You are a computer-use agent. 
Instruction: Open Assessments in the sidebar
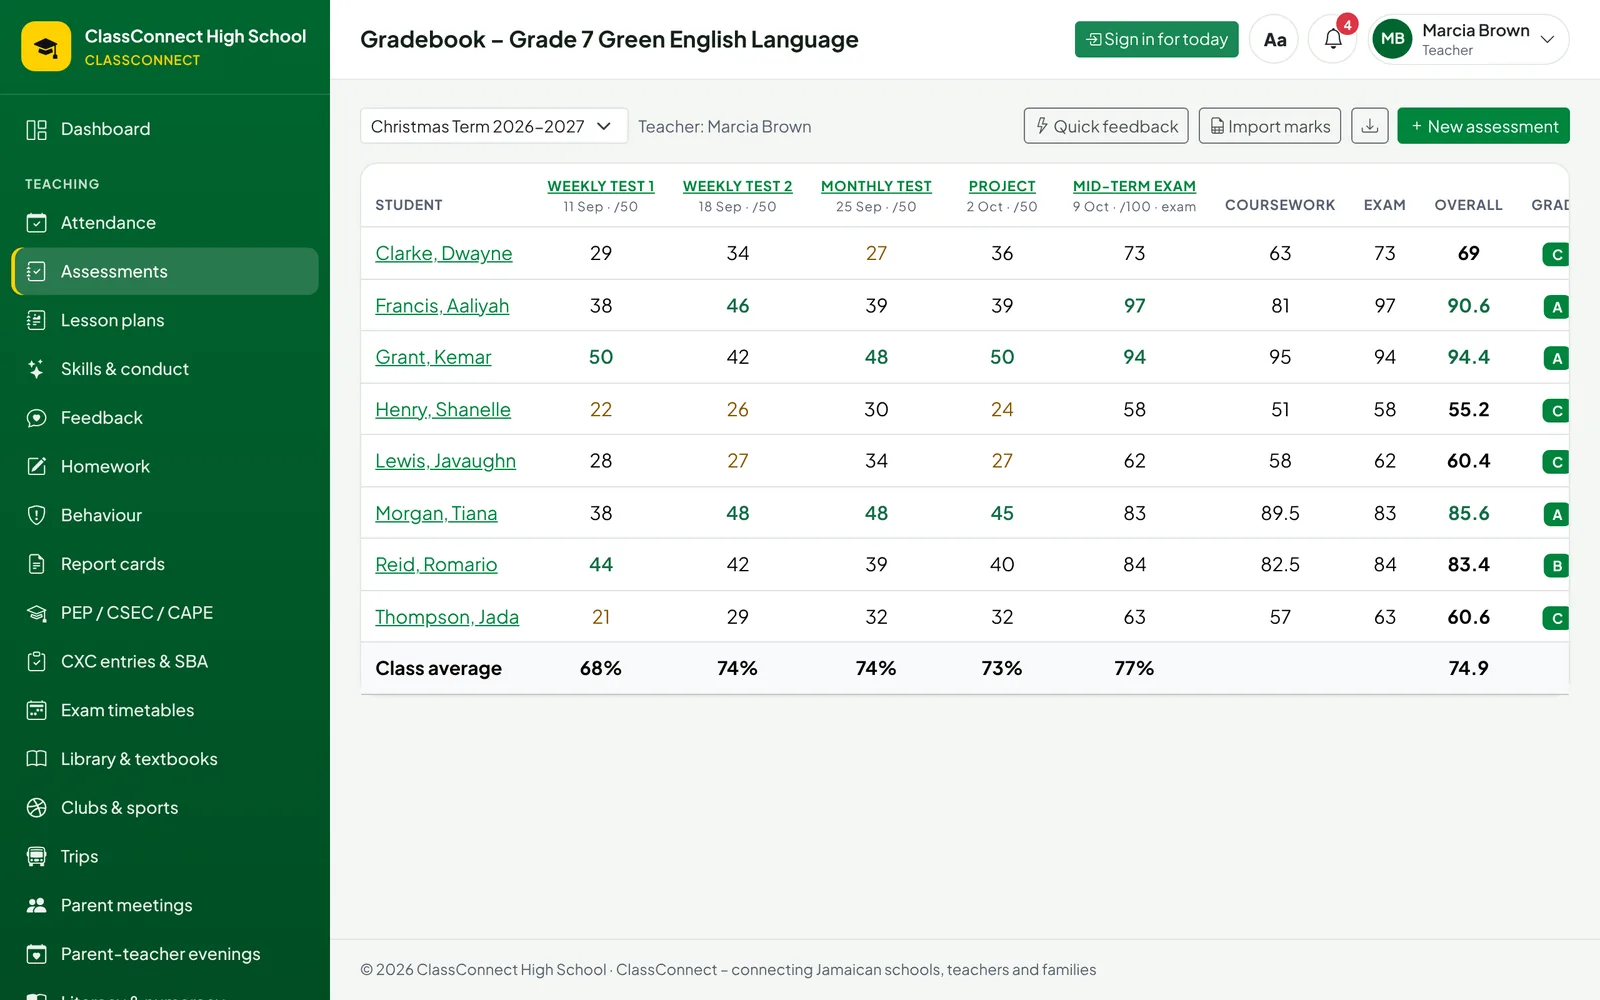tap(165, 271)
